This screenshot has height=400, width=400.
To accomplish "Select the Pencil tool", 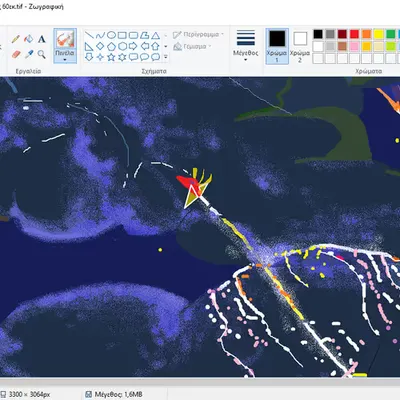I will [15, 39].
